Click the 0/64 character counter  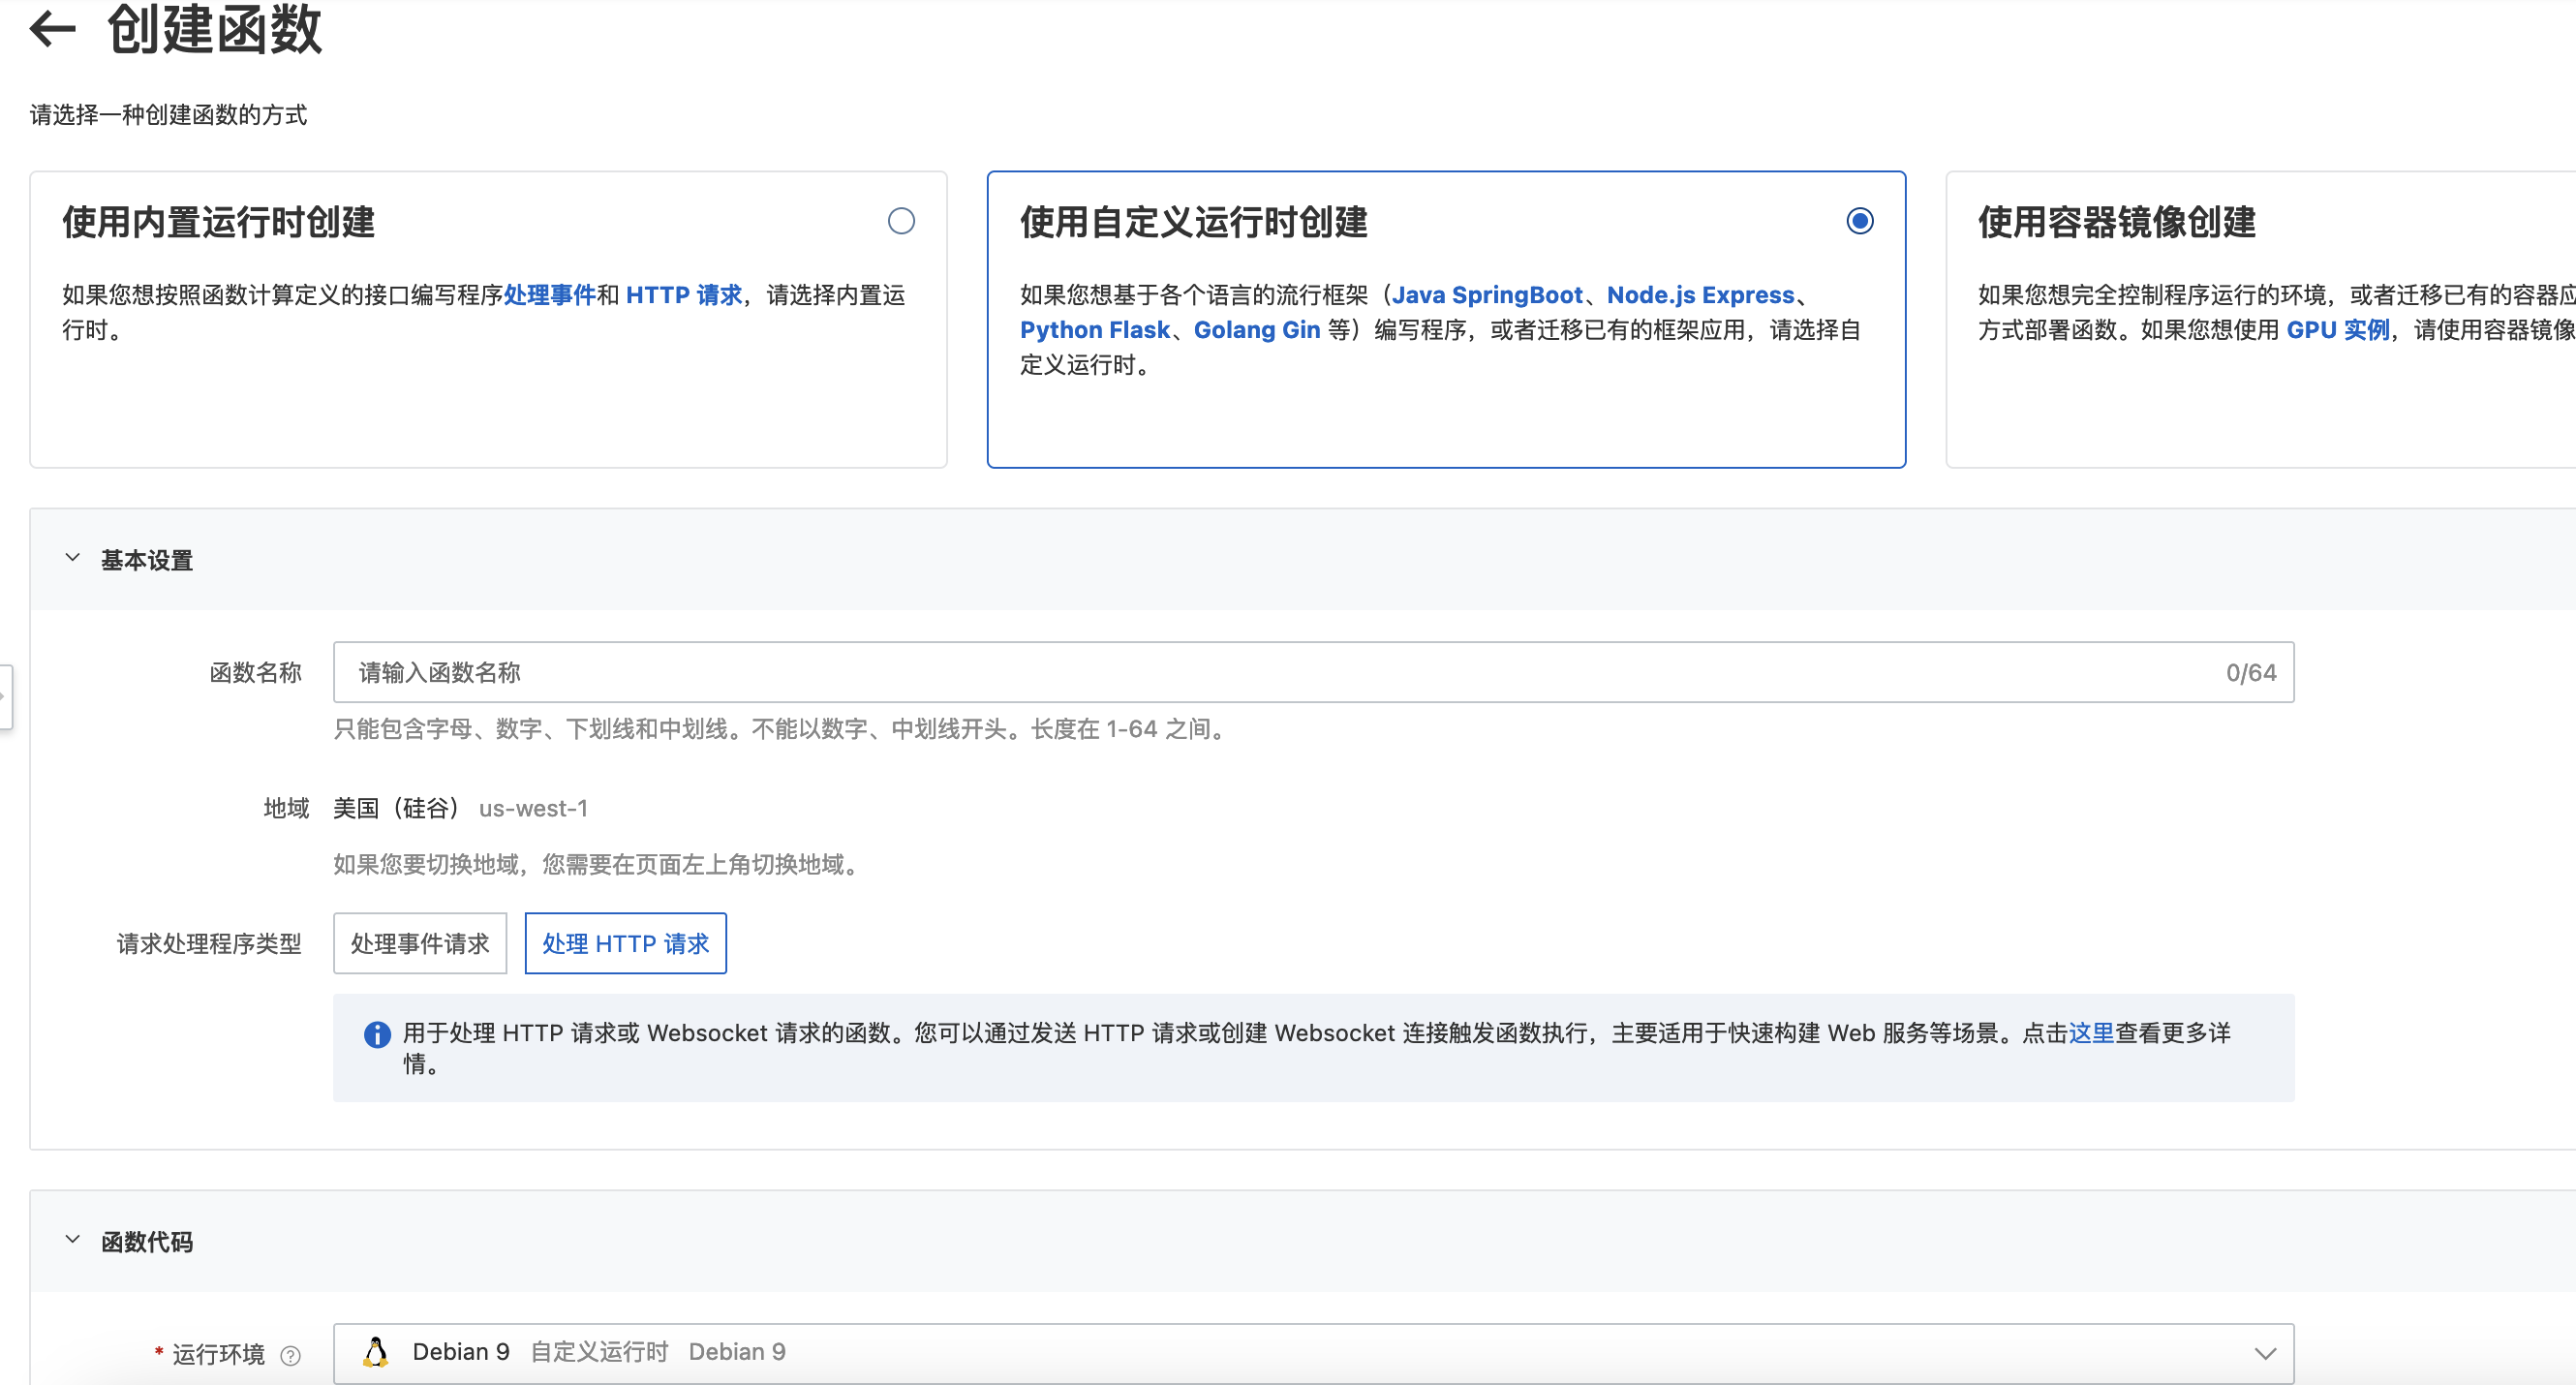pos(2250,673)
